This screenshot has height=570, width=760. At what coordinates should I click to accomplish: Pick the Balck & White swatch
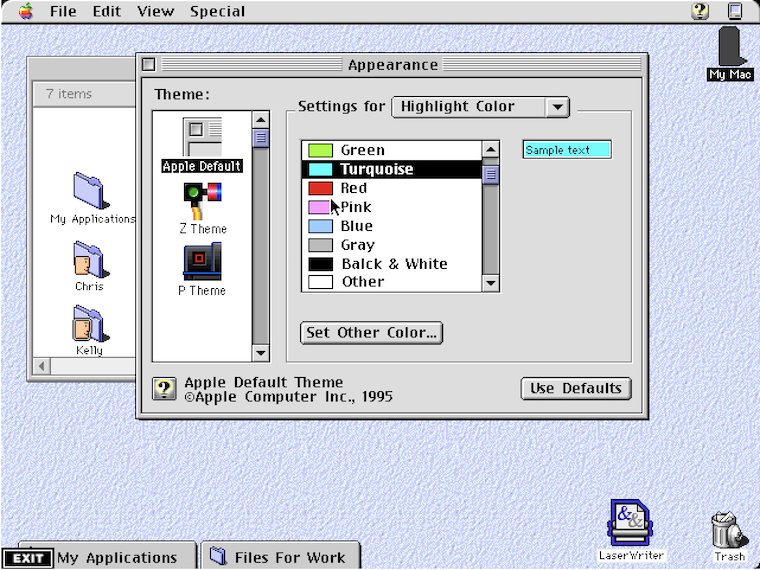[x=320, y=264]
